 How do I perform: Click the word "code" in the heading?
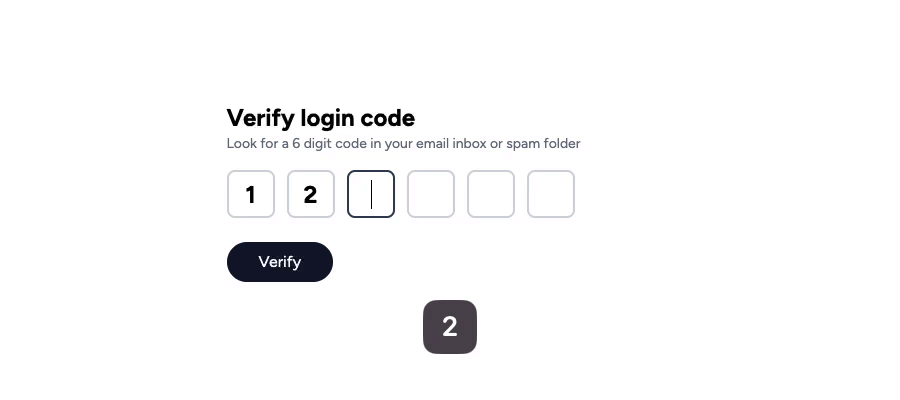387,118
